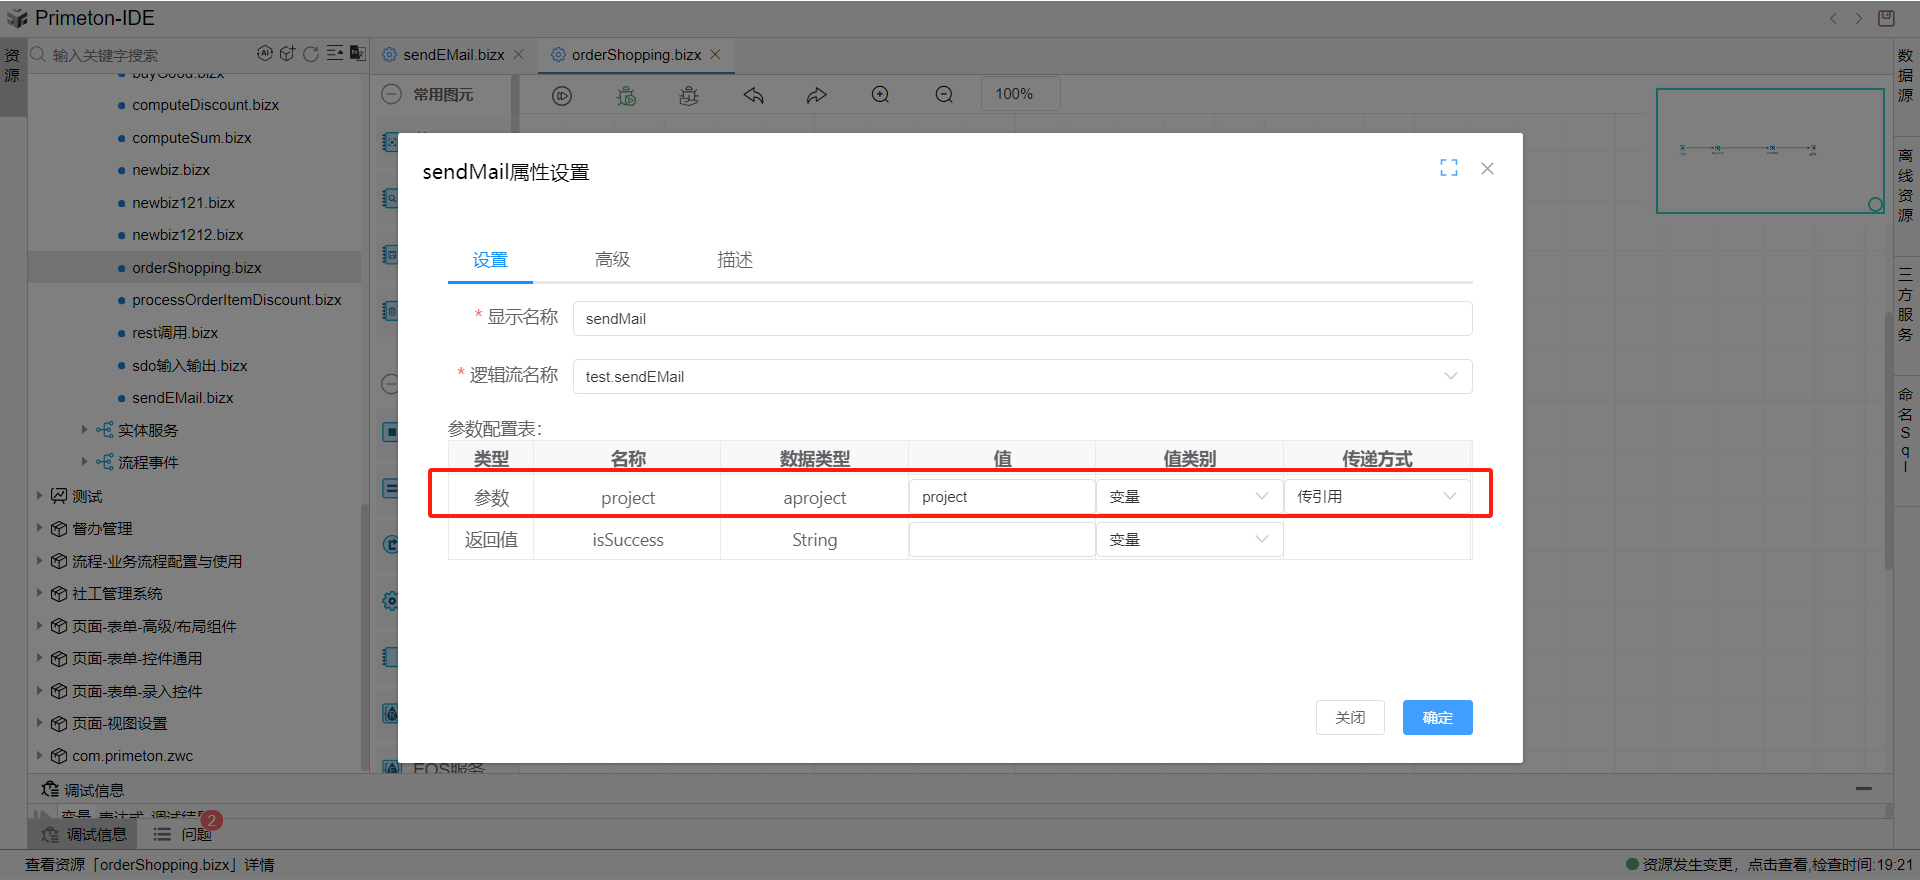Open the 传引用 传递方式 dropdown
The width and height of the screenshot is (1920, 880).
pos(1376,497)
